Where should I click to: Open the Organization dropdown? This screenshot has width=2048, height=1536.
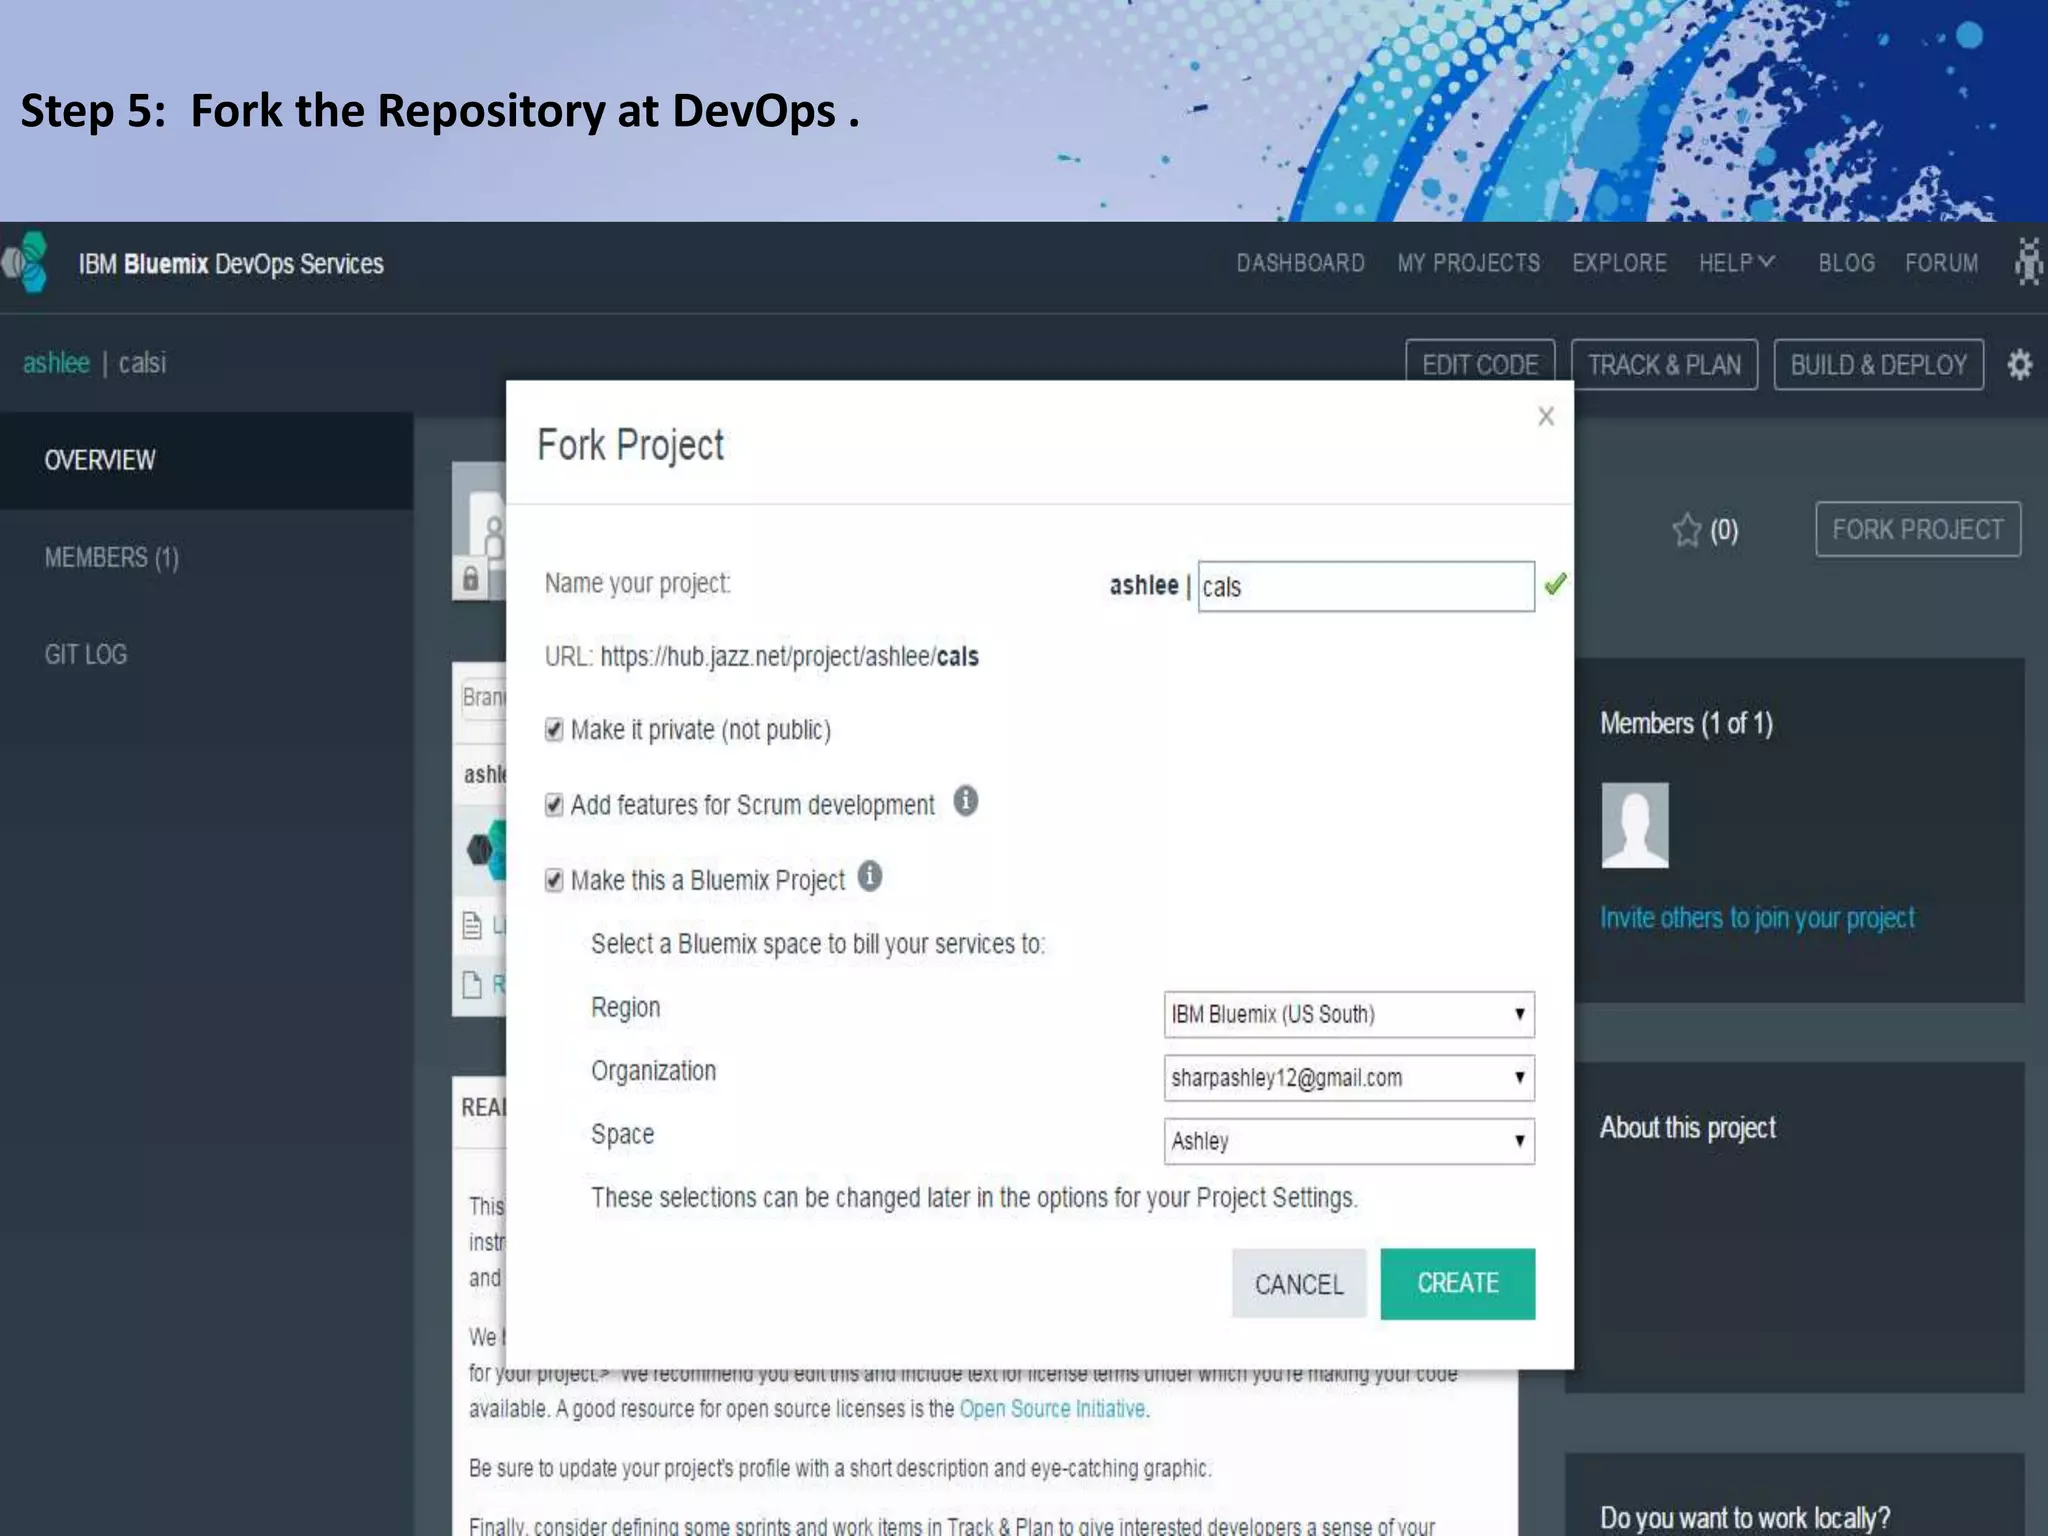click(x=1349, y=1078)
